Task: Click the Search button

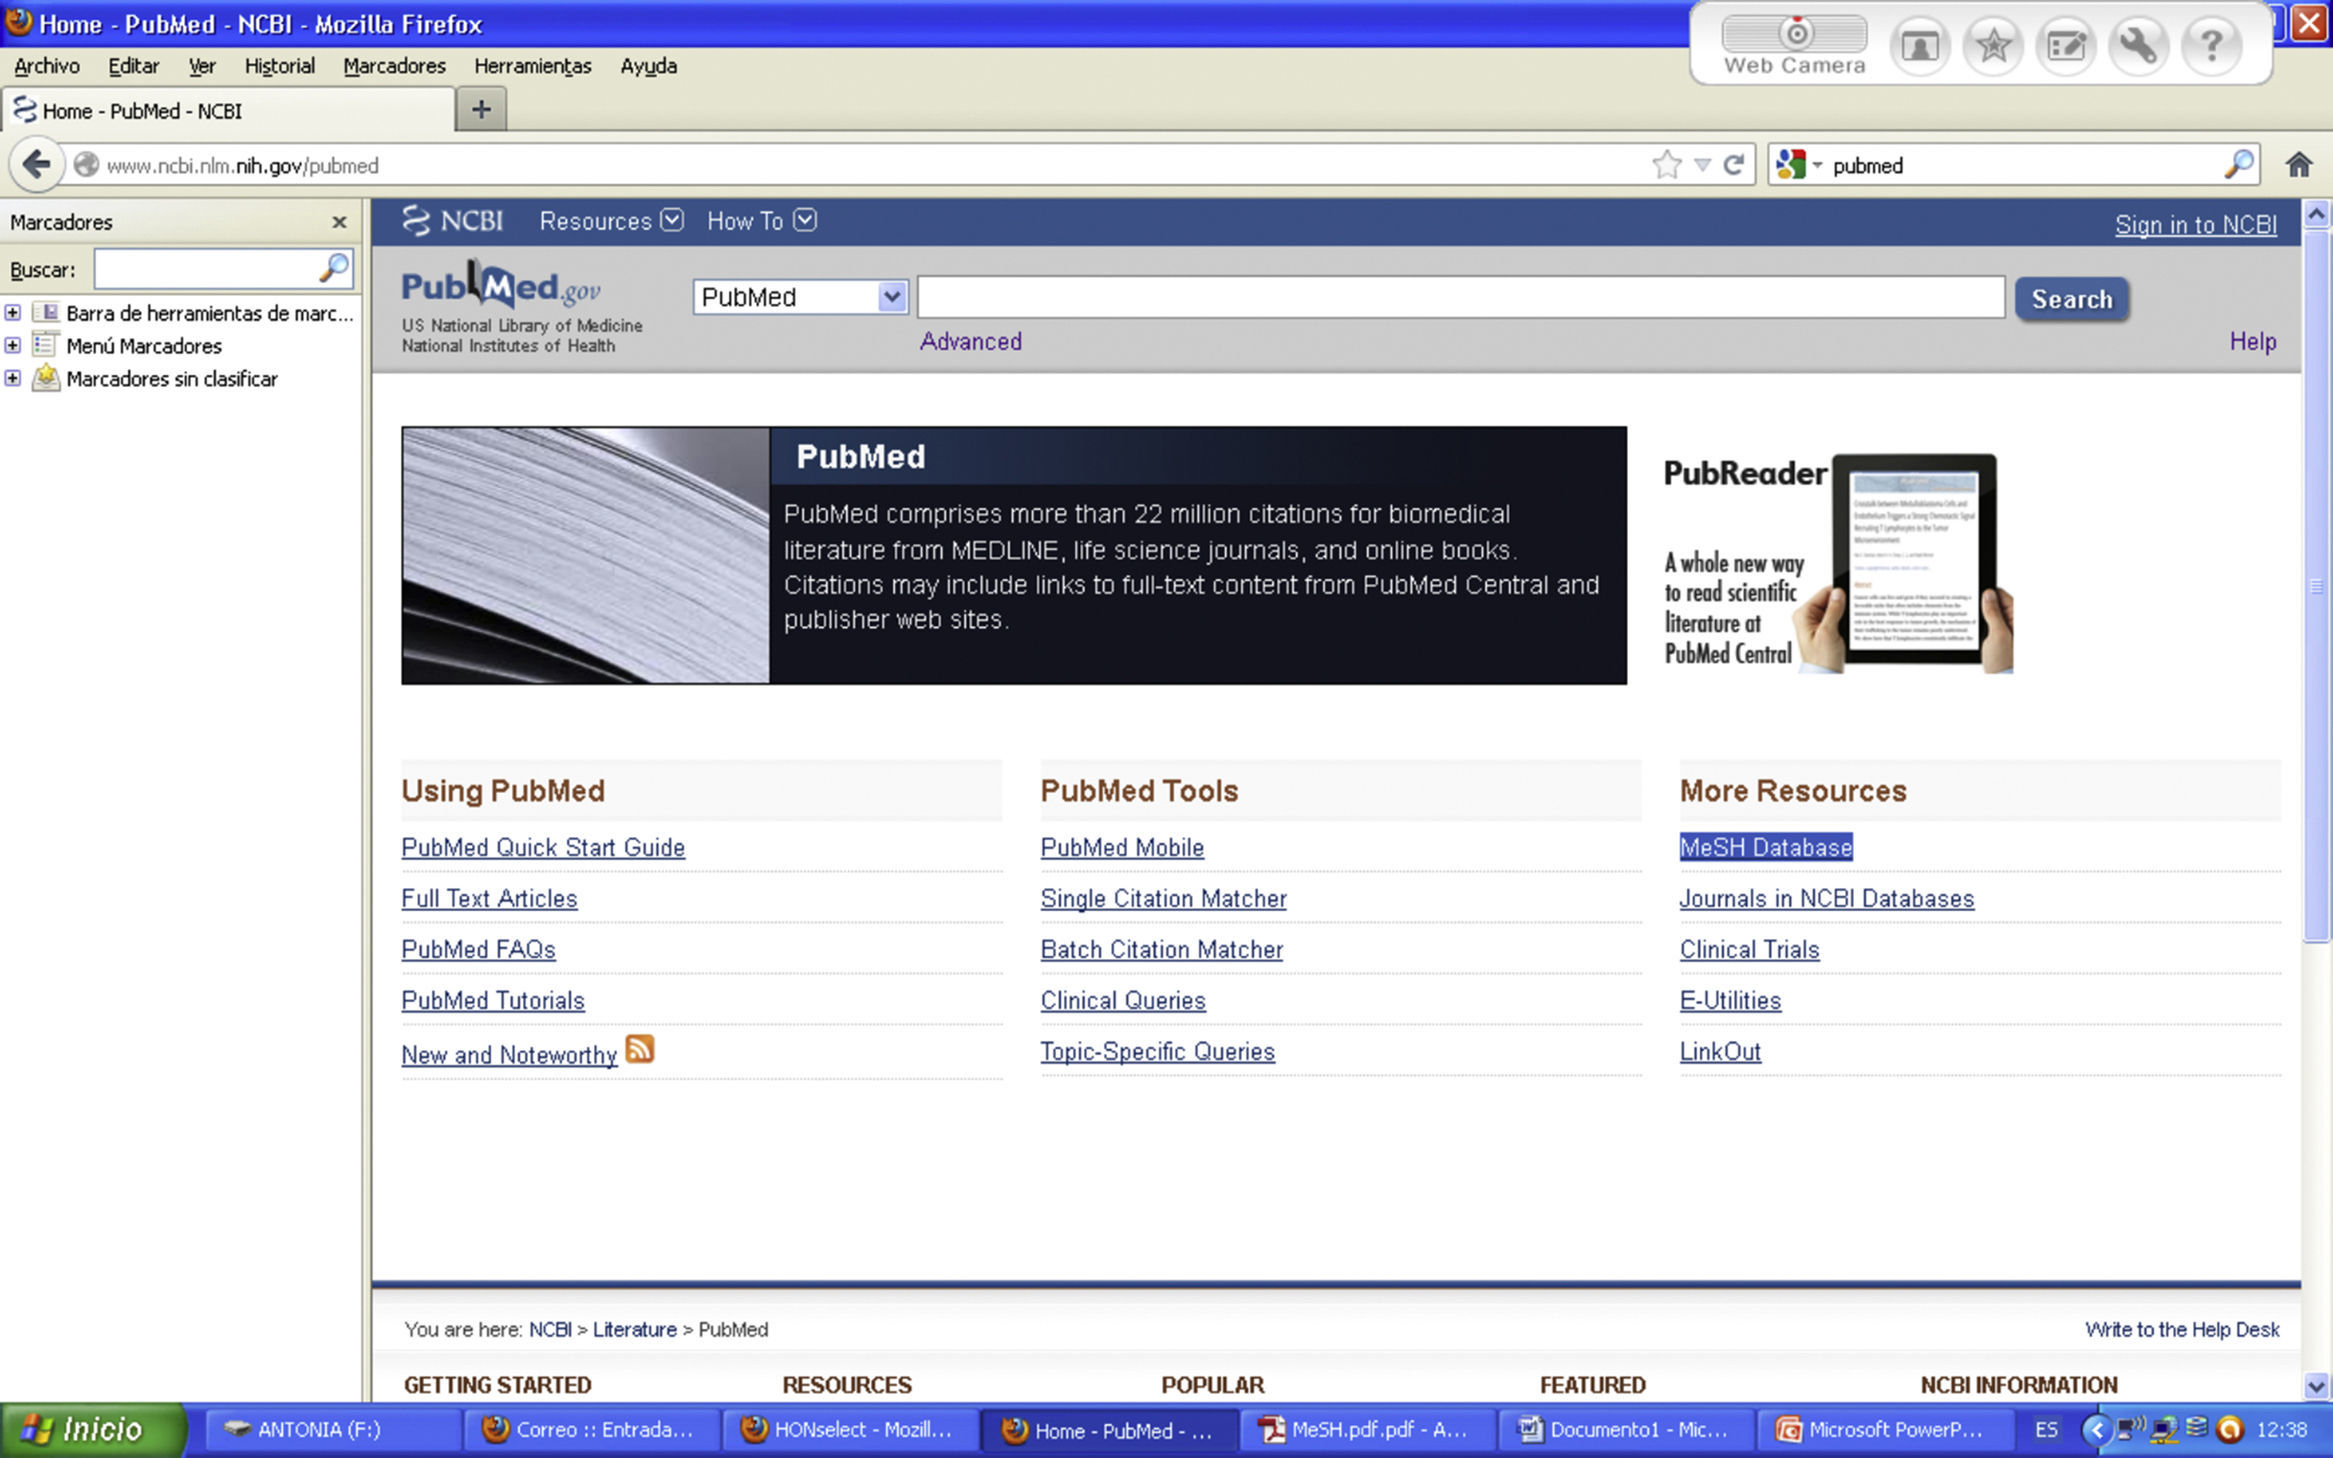Action: (2071, 299)
